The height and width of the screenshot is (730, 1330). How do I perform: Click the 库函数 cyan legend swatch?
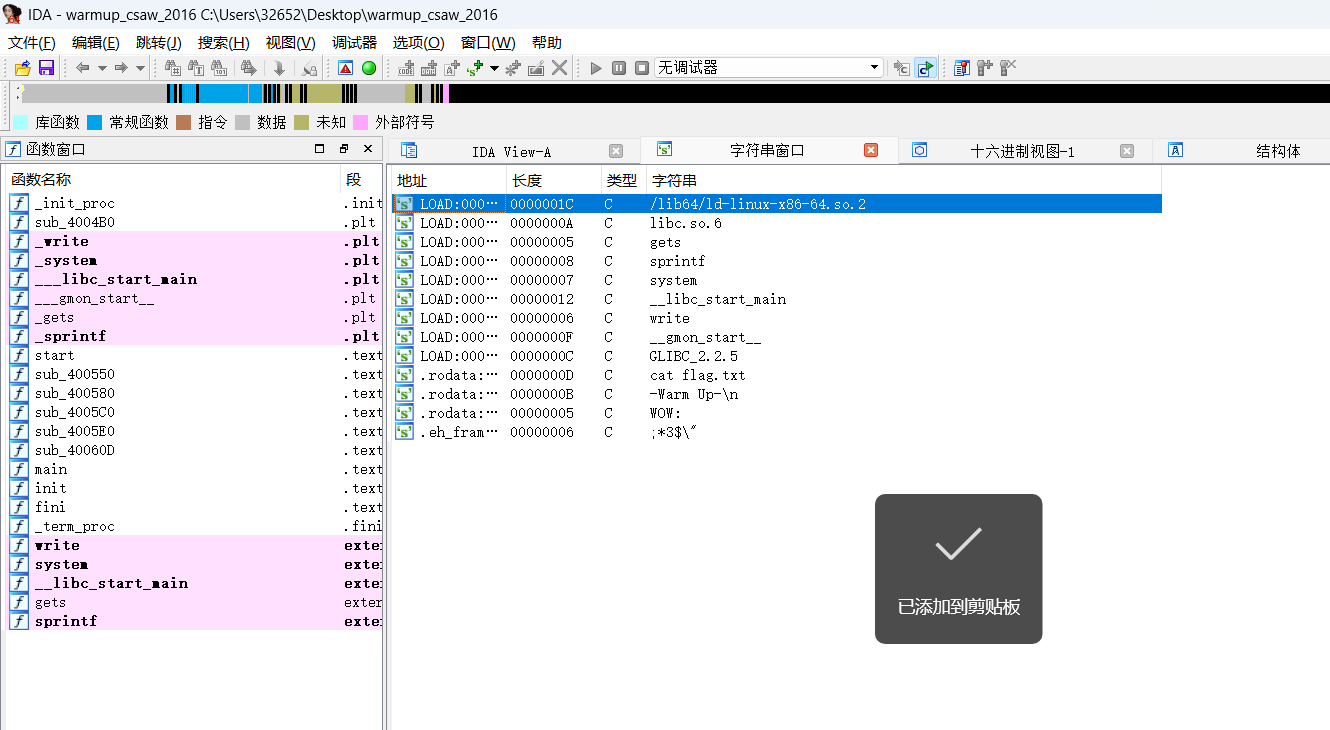click(20, 123)
